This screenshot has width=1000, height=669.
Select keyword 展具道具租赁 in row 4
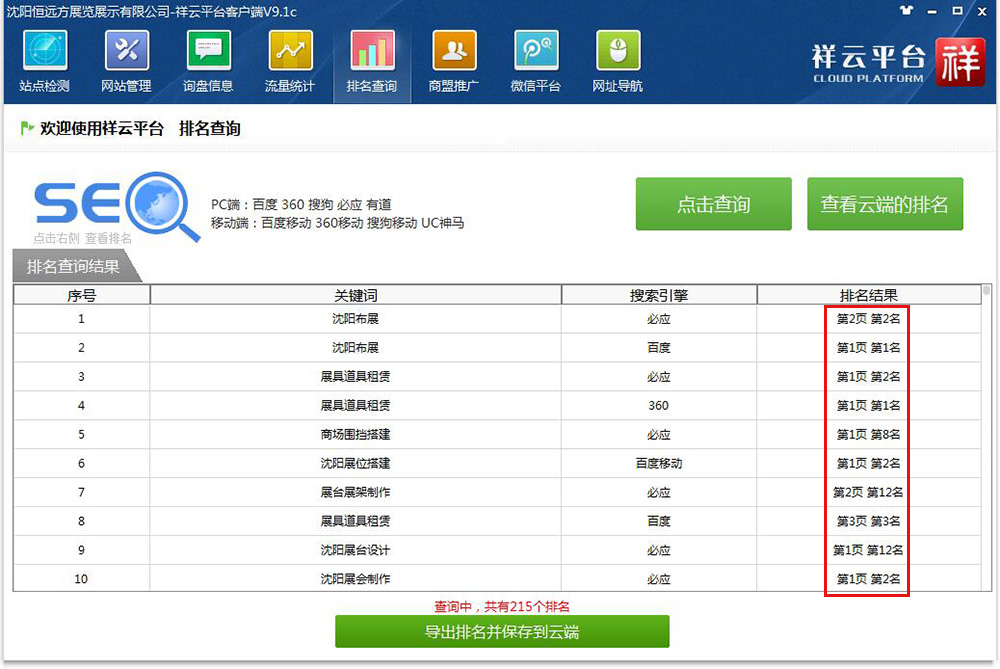(355, 406)
